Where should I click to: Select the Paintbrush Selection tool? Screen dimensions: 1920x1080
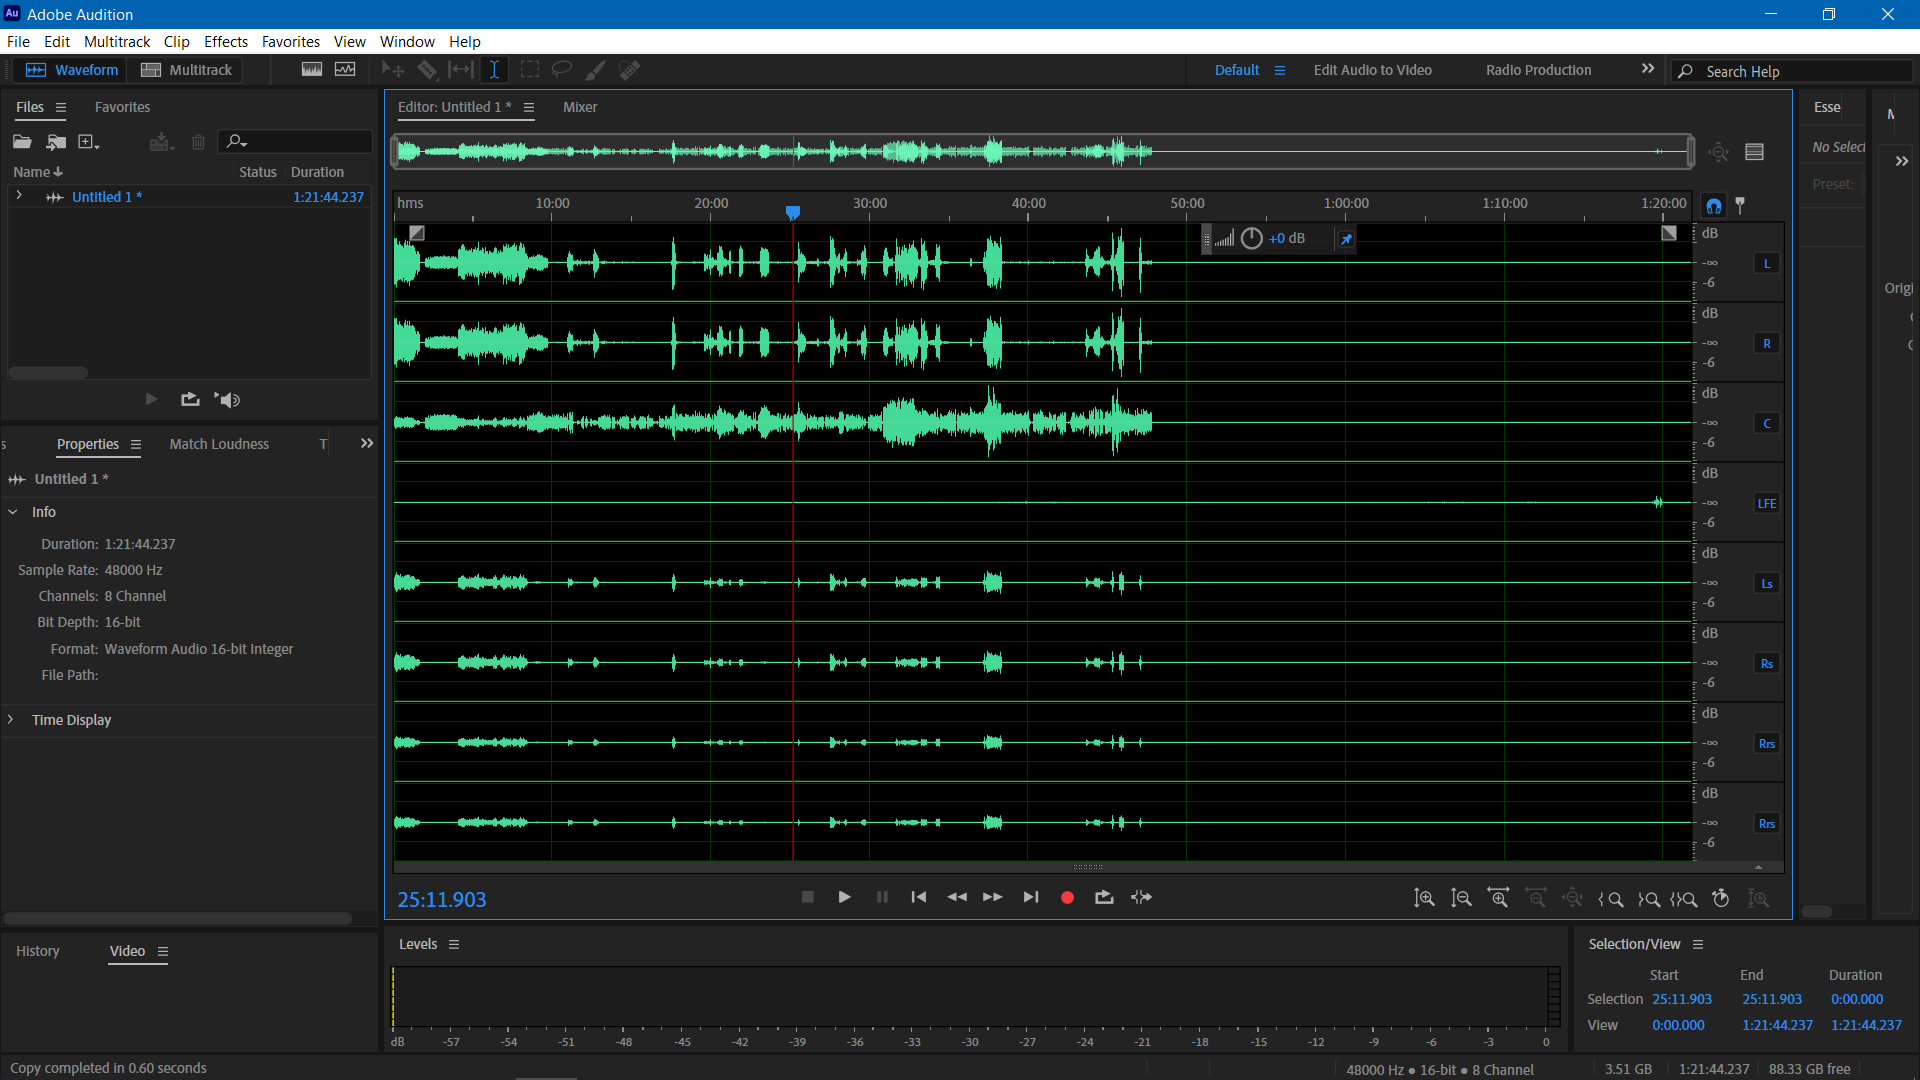[x=595, y=70]
